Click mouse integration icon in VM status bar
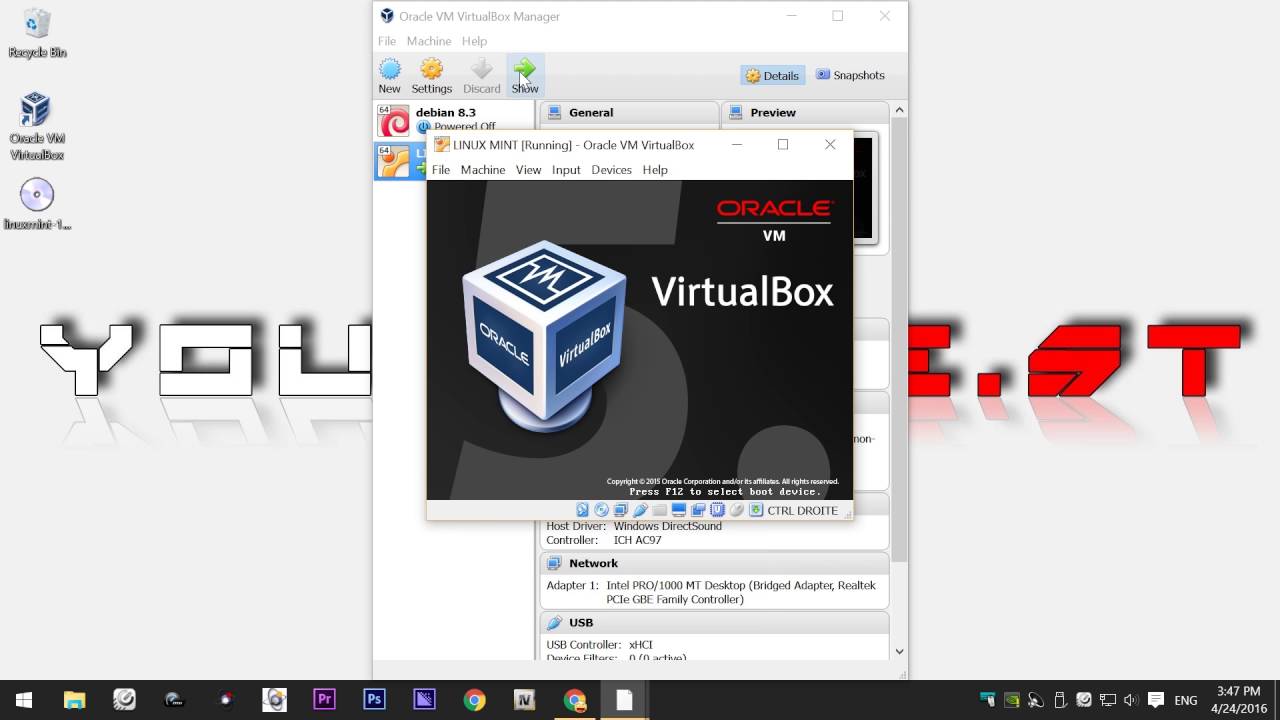1280x720 pixels. coord(737,510)
